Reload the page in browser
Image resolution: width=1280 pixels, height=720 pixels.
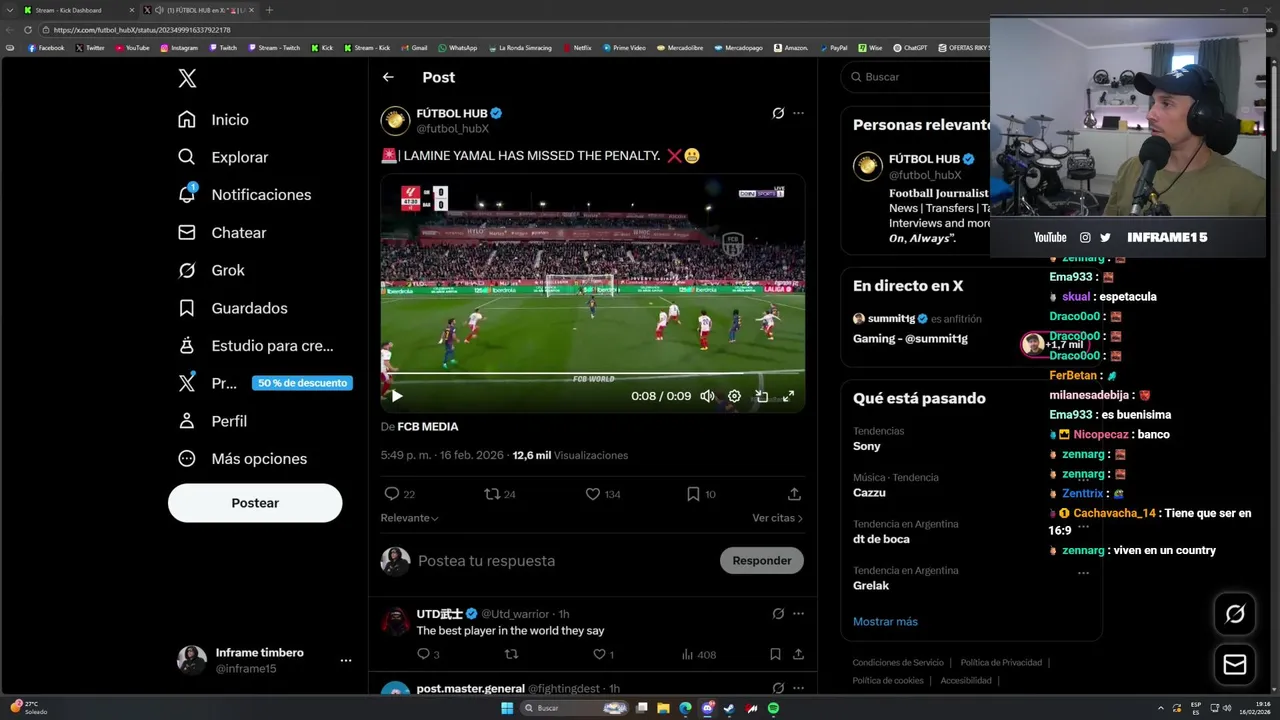27,30
